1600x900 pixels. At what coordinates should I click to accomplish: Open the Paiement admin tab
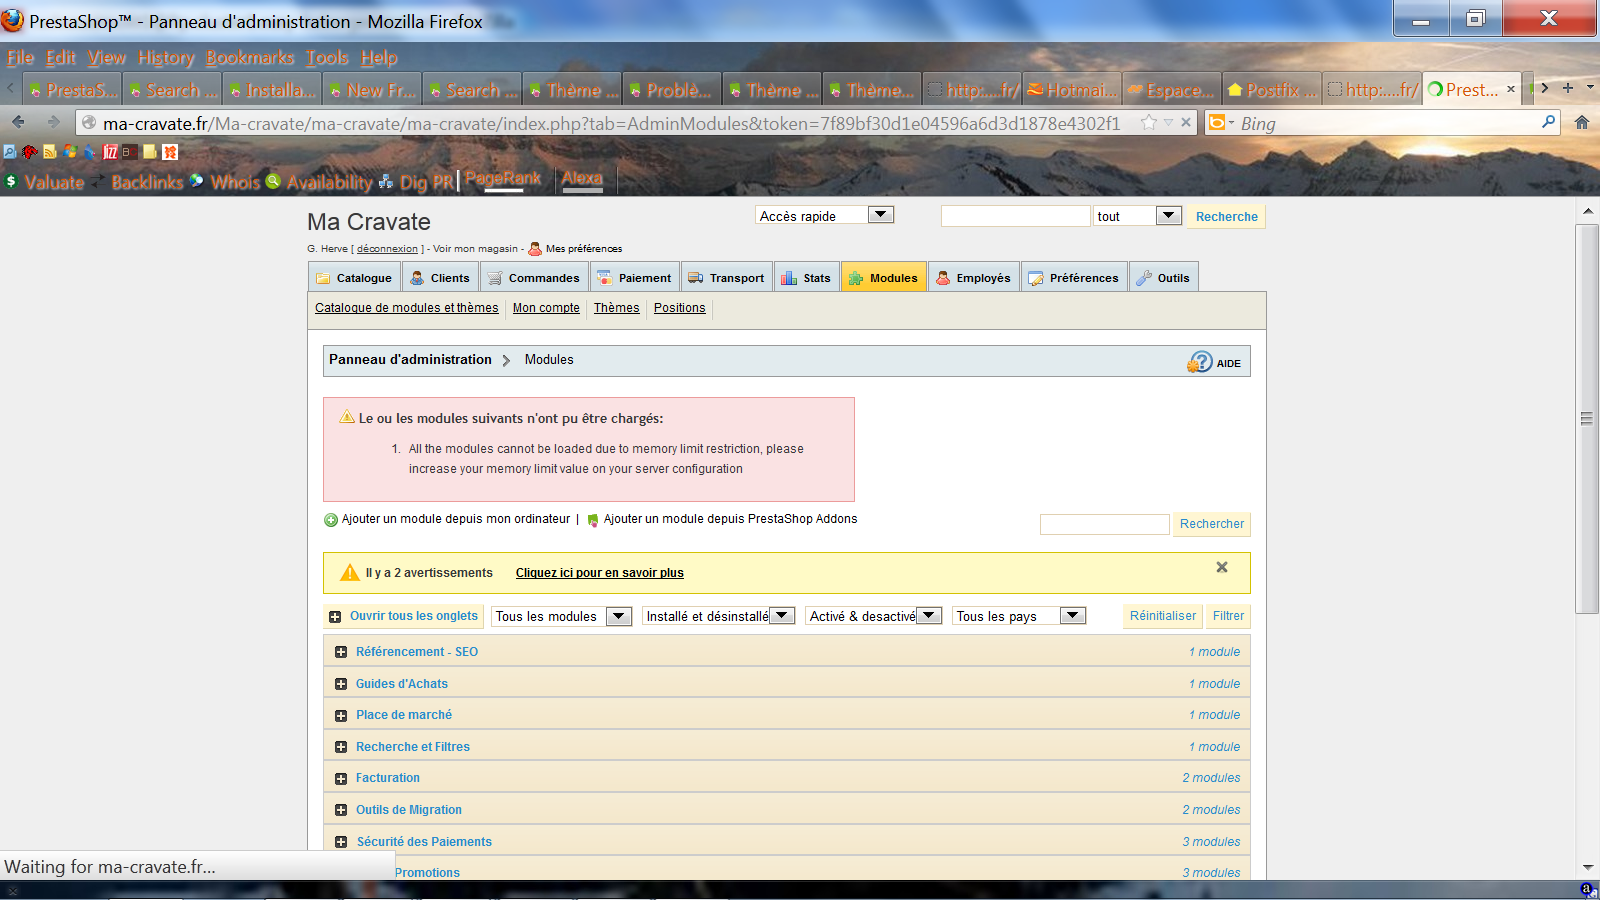(x=635, y=277)
